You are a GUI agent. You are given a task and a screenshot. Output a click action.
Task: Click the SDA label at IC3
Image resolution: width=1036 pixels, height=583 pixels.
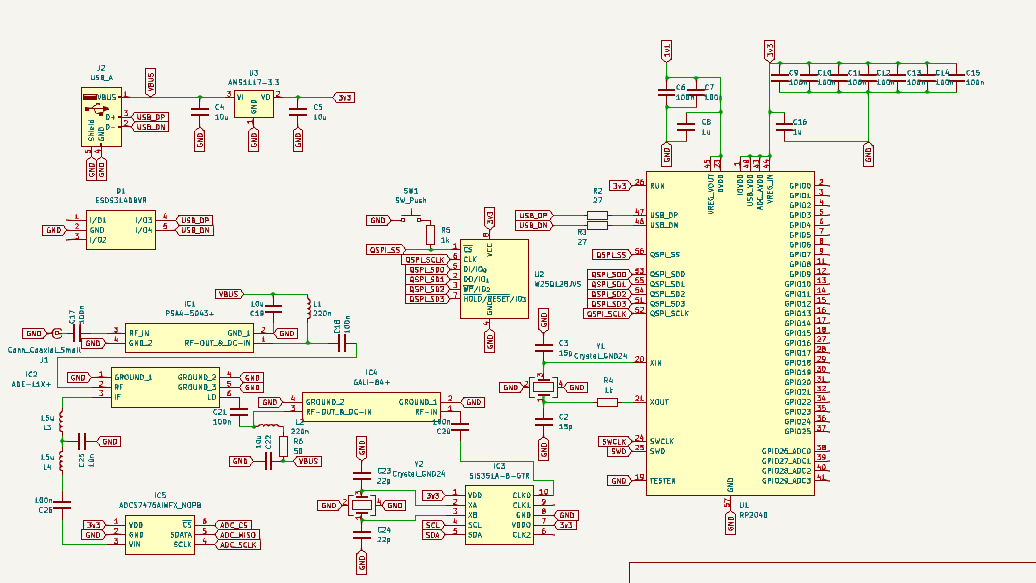coord(433,535)
